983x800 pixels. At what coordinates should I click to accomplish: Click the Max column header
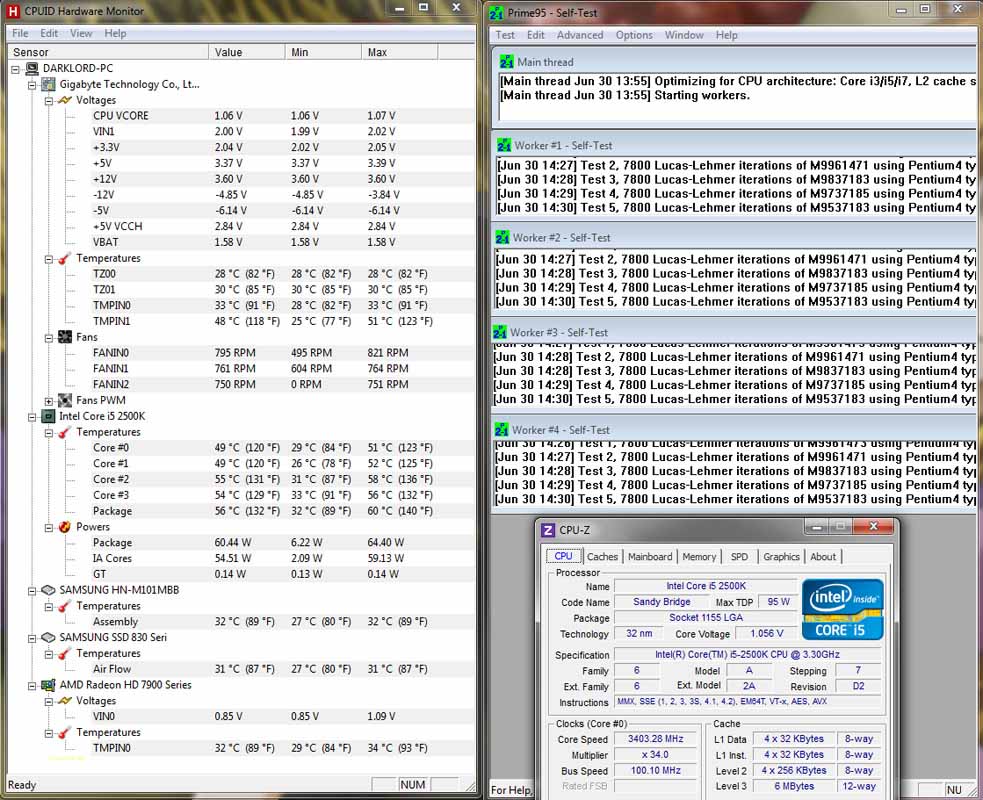399,52
